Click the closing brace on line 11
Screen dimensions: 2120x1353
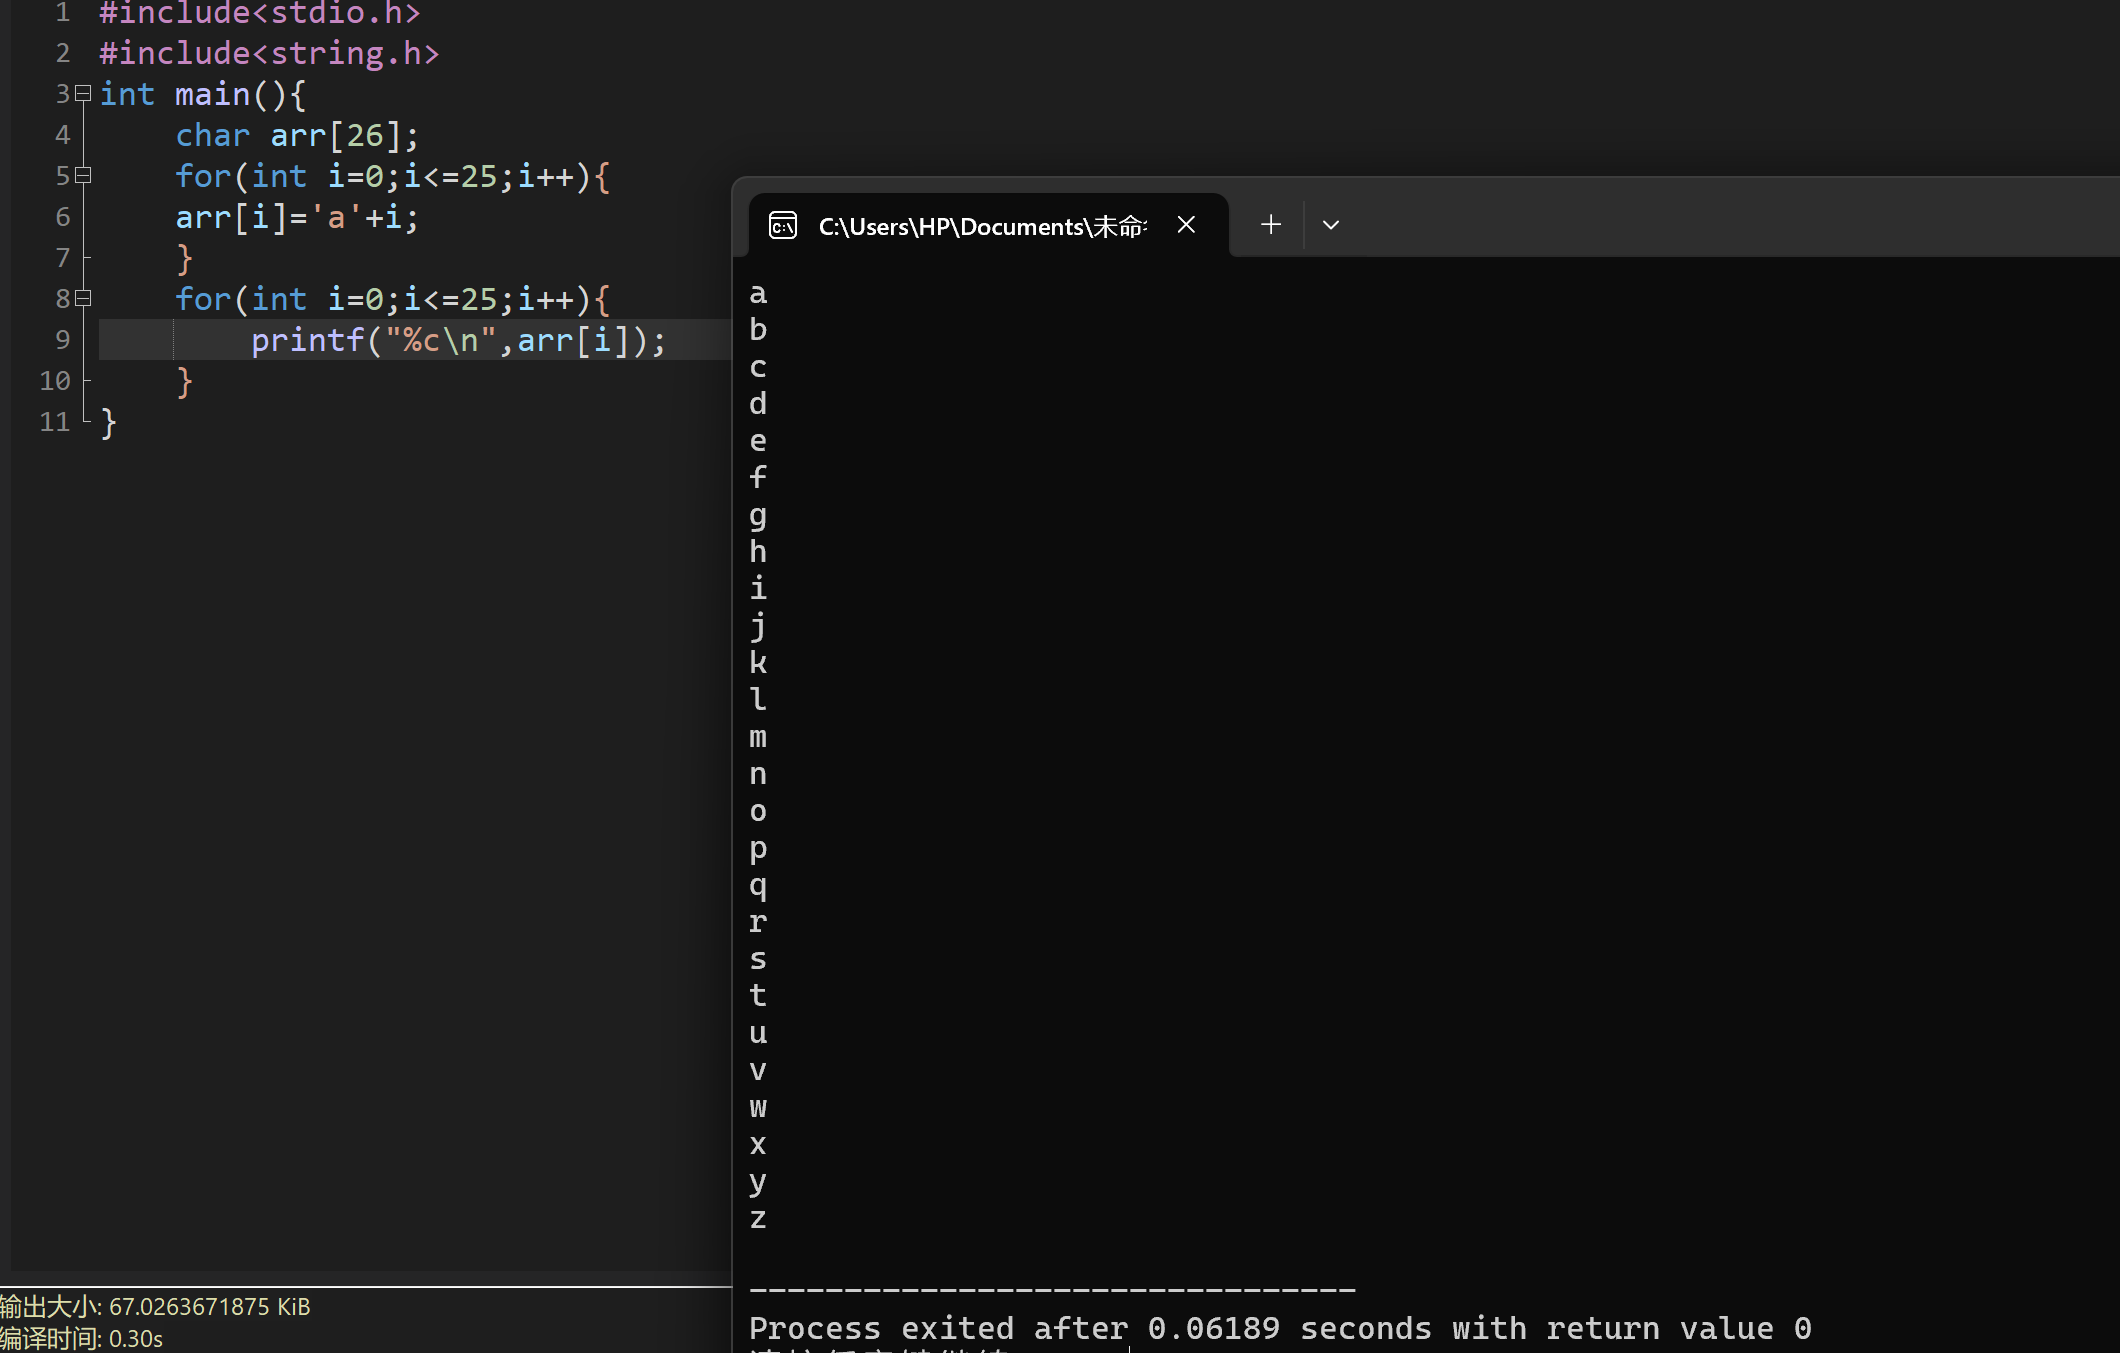109,423
